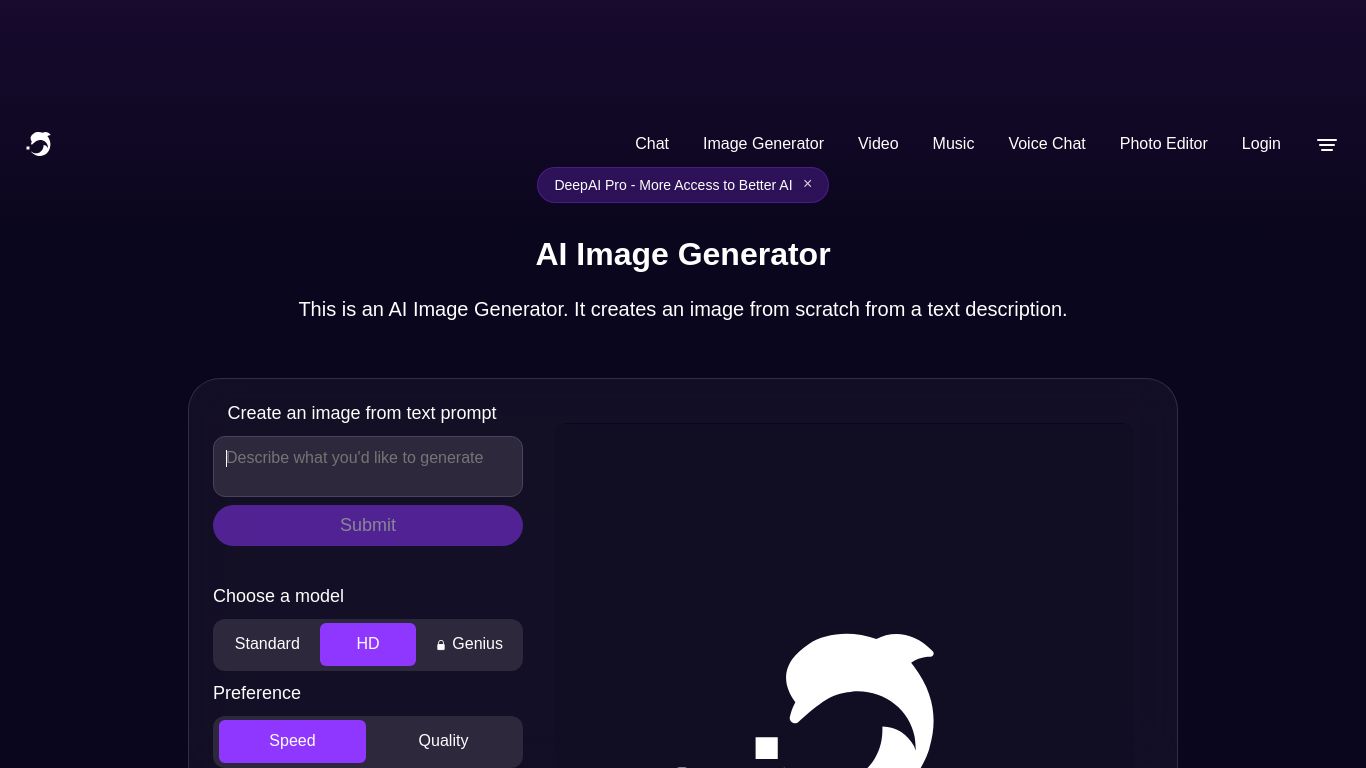Open the Photo Editor
The image size is (1366, 768).
(x=1163, y=144)
